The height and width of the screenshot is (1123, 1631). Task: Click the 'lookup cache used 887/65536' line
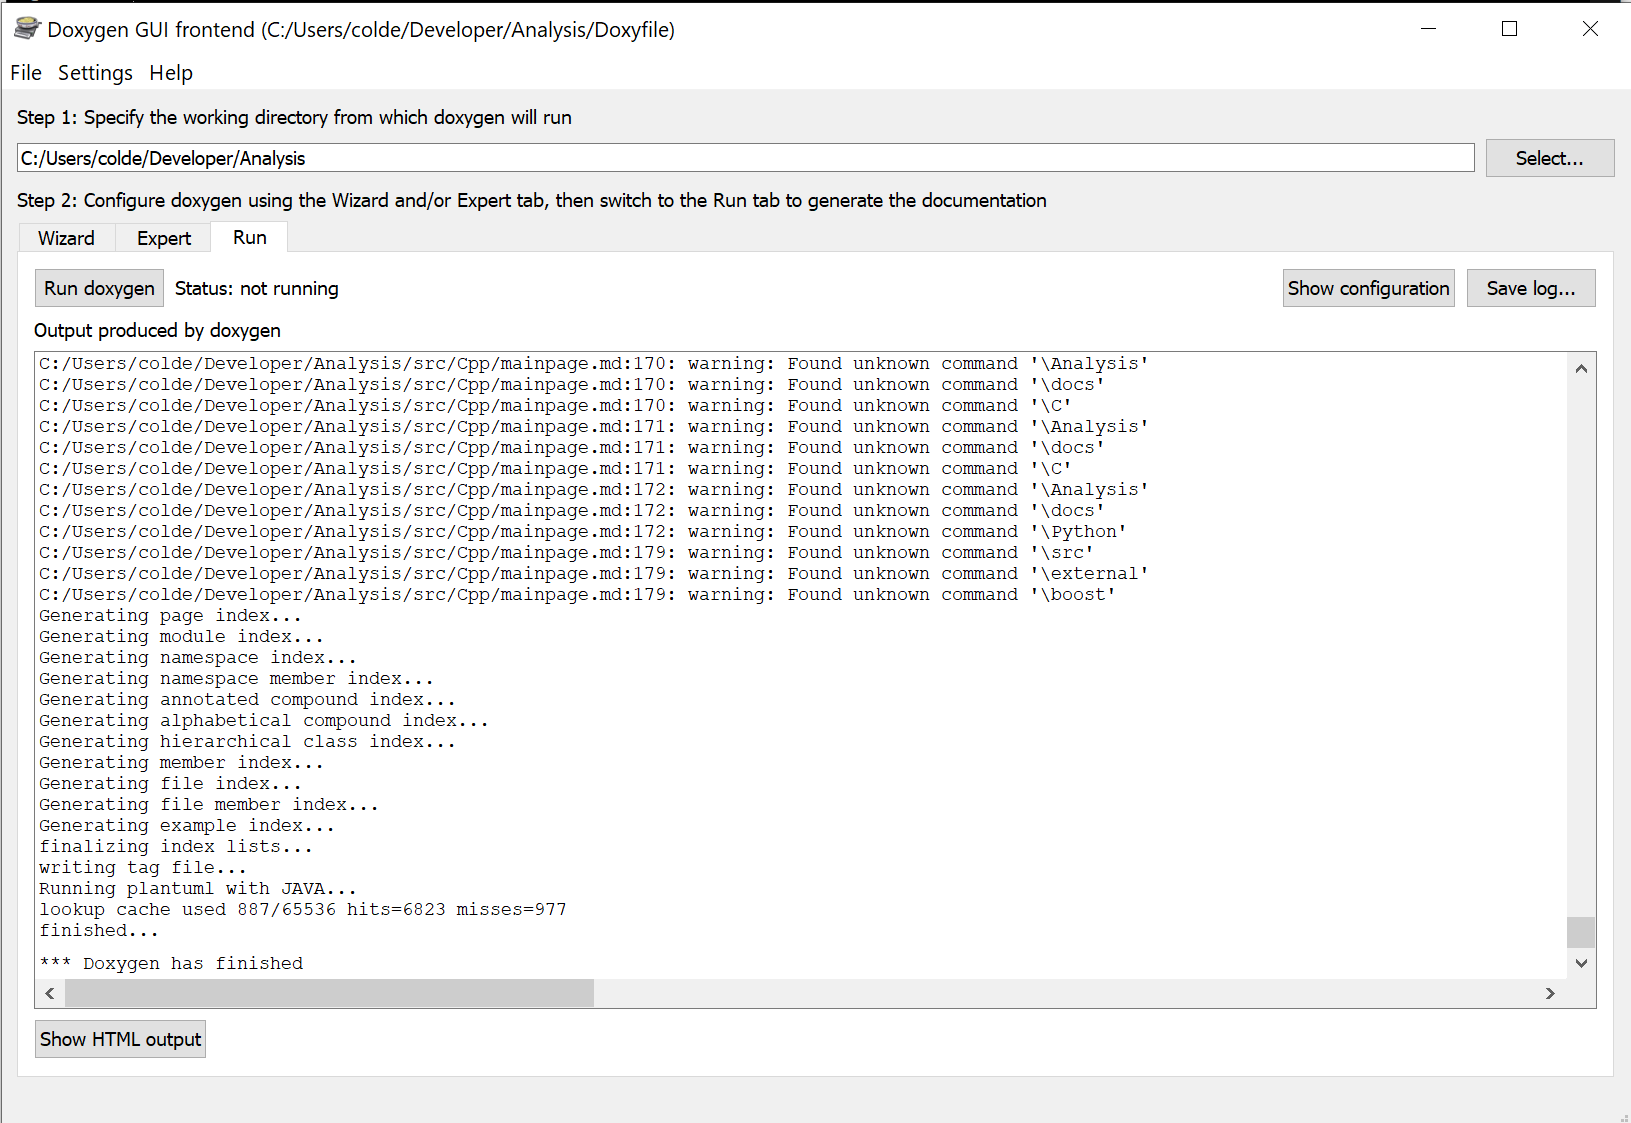pyautogui.click(x=303, y=909)
